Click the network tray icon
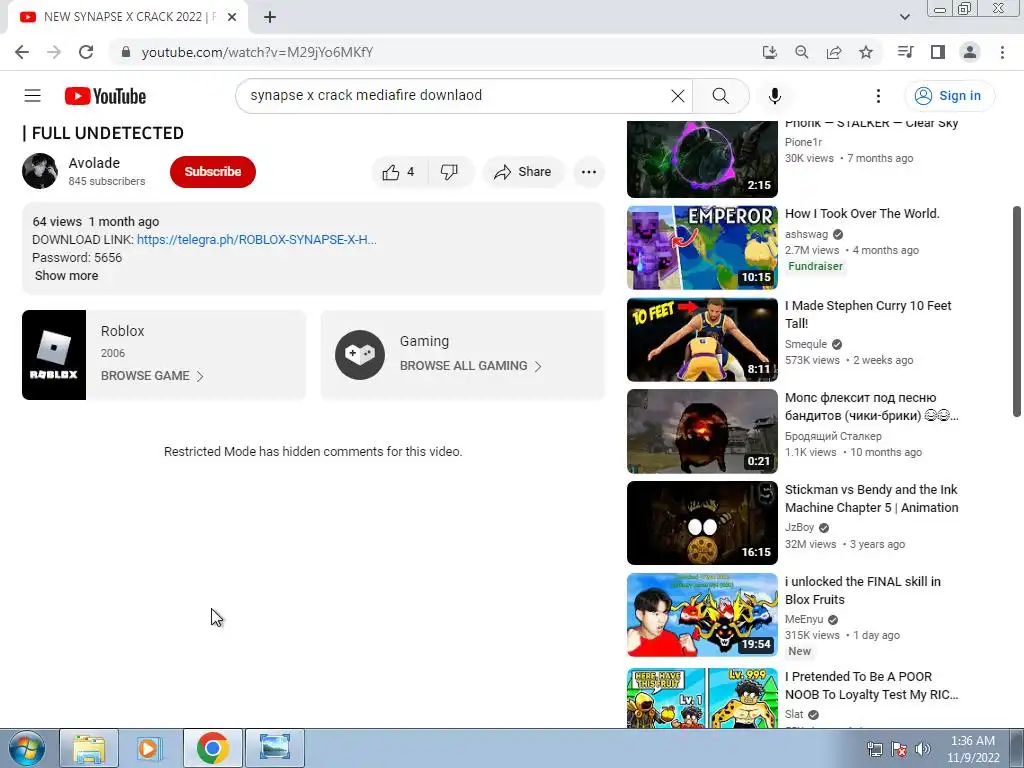Screen dimensions: 1024x768 [874, 749]
